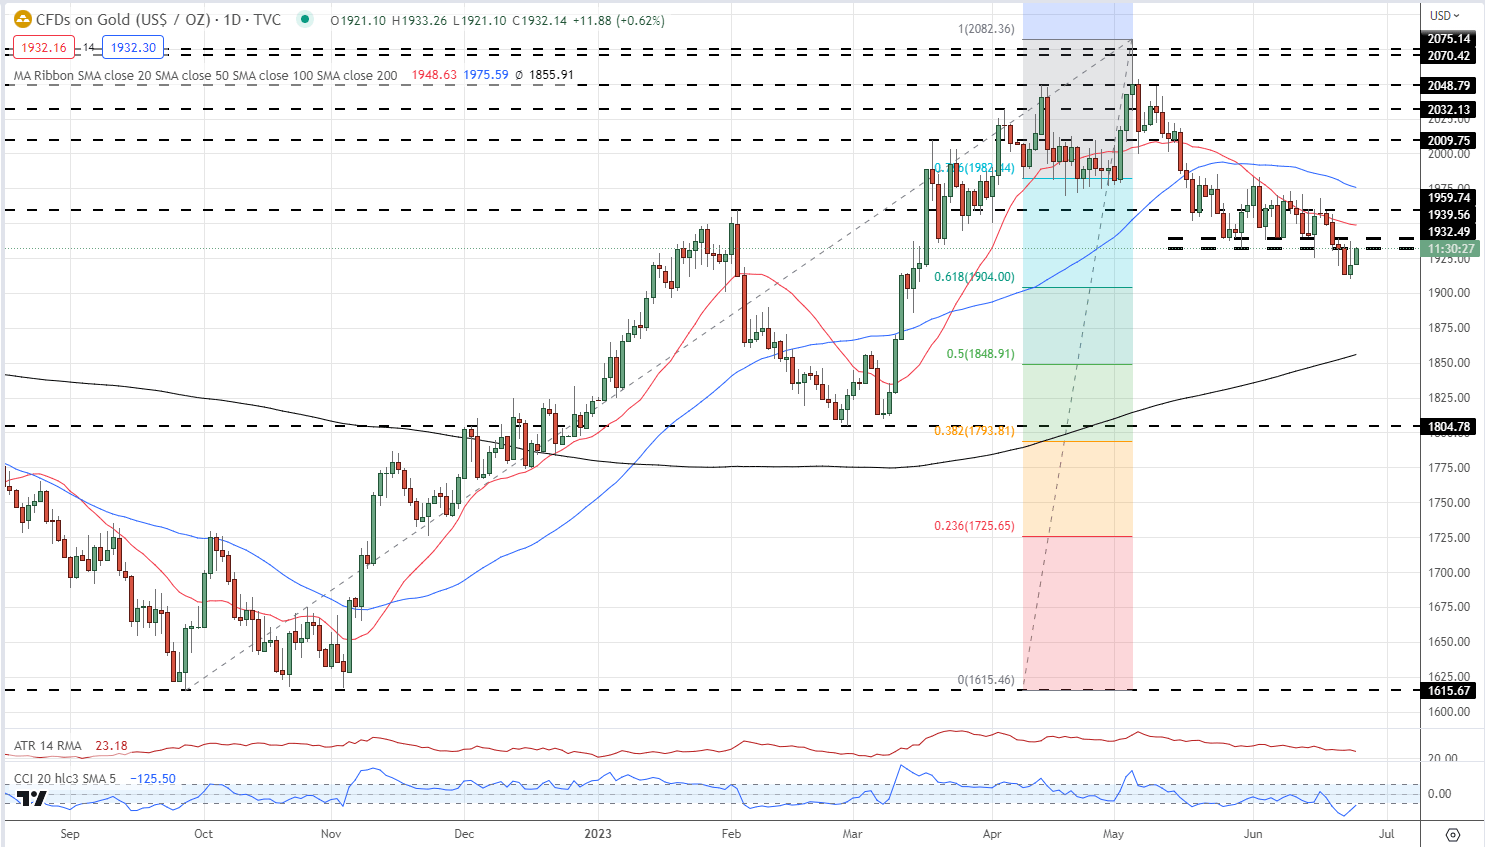Click the Feb label on time axis

[x=731, y=834]
